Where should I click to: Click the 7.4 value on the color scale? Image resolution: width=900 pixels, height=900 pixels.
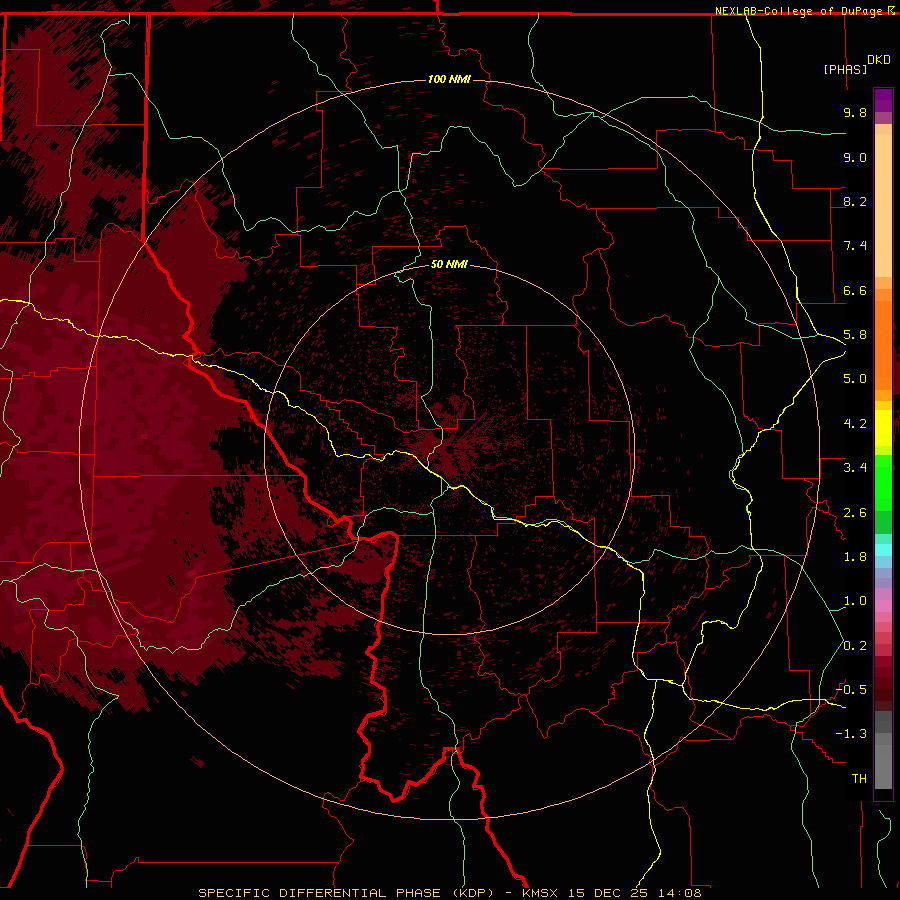pyautogui.click(x=855, y=246)
